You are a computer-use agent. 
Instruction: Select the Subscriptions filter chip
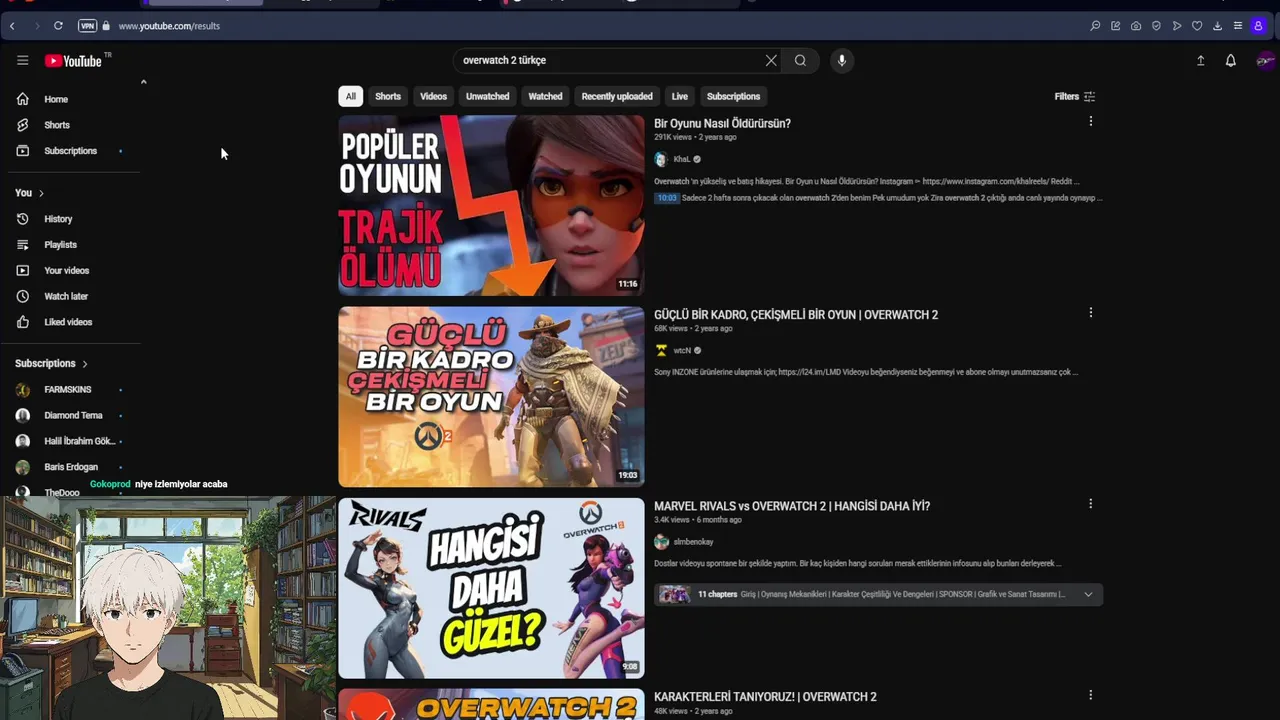[x=733, y=97]
